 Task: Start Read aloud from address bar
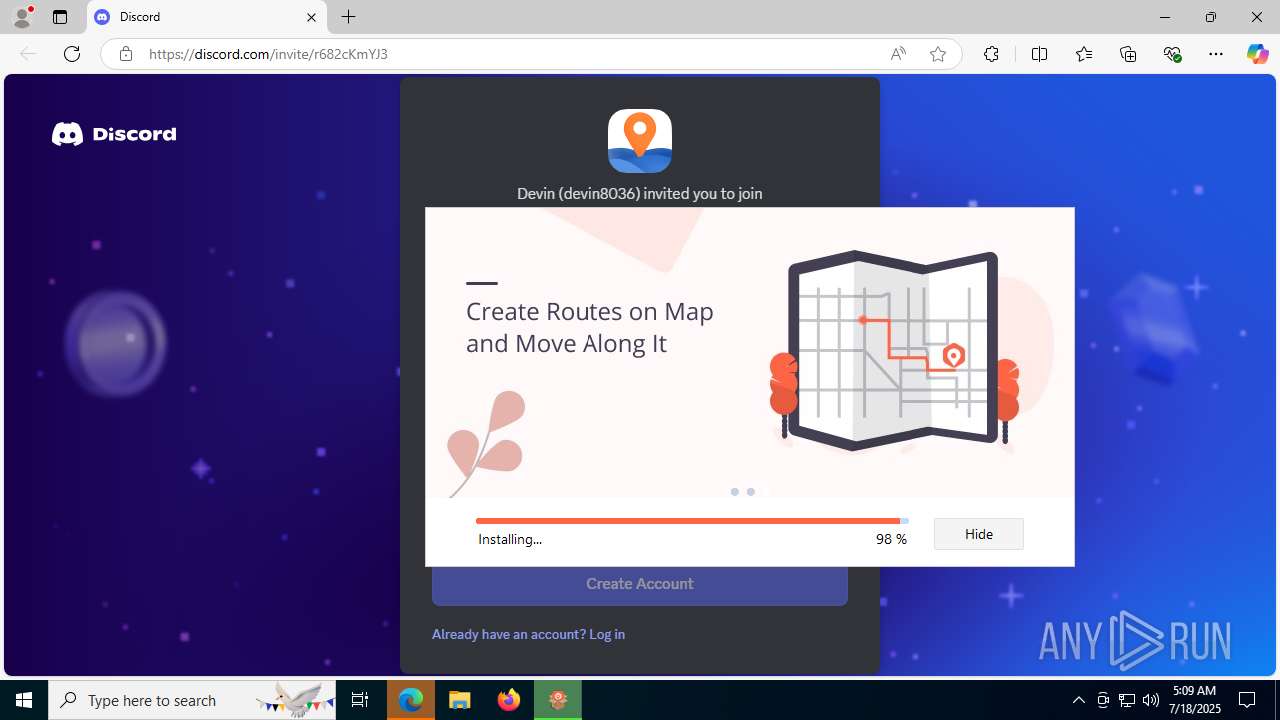click(x=898, y=54)
